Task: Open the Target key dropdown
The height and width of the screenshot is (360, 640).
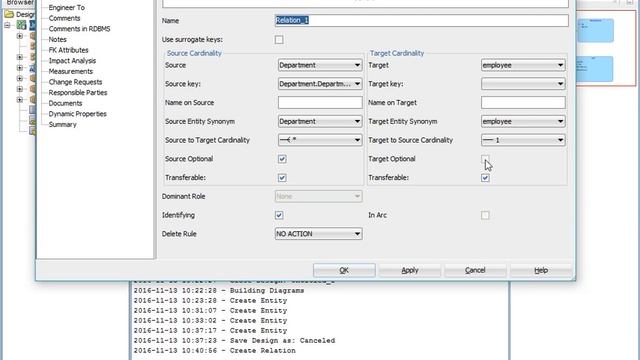Action: 523,84
